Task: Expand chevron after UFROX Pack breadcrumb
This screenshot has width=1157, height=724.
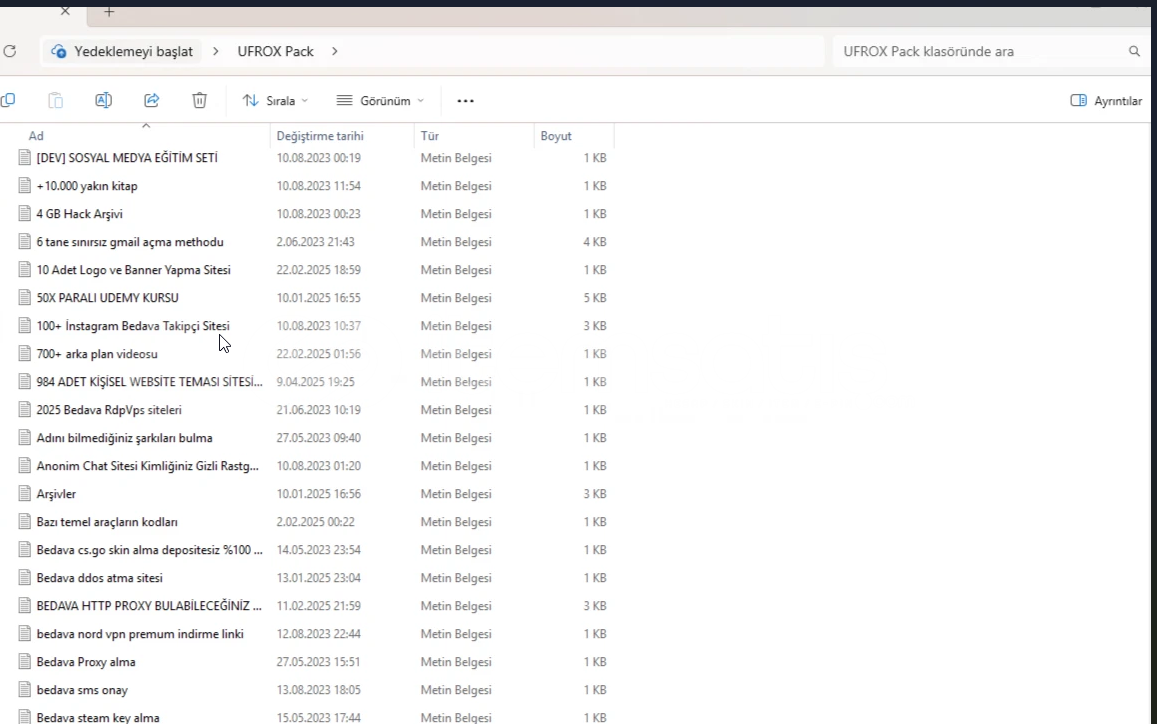Action: coord(334,51)
